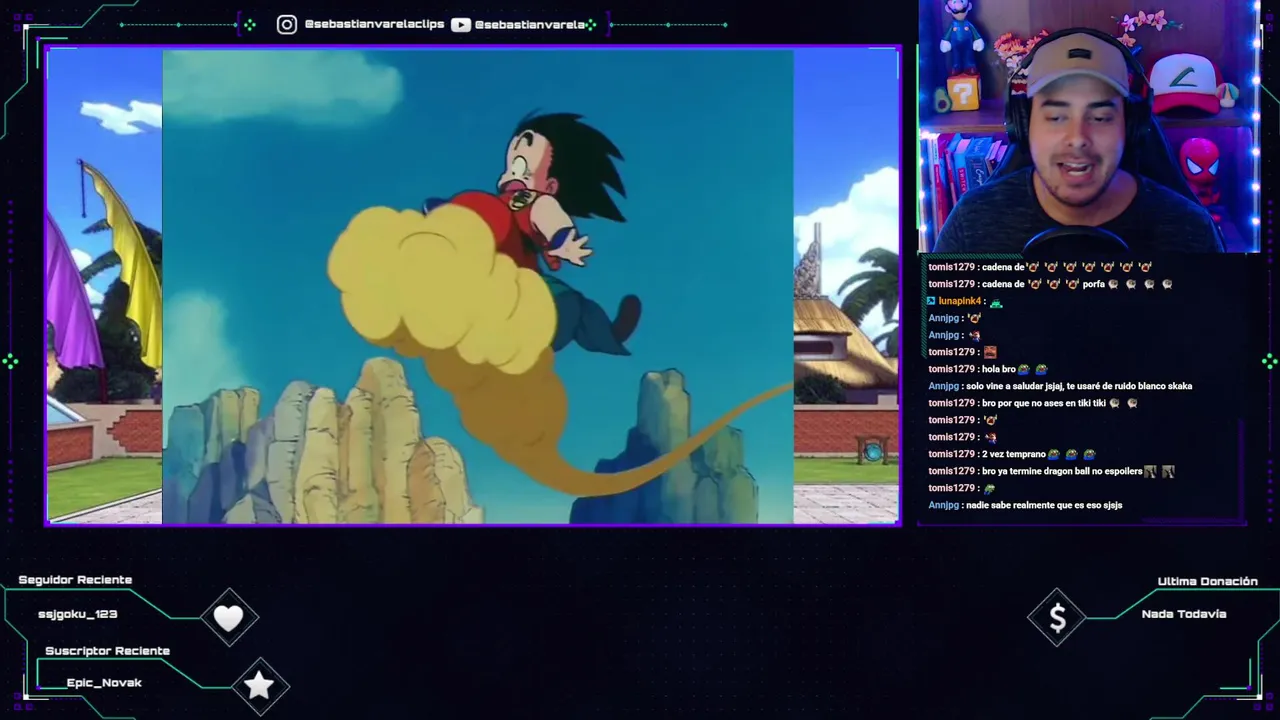Click the dollar sign donation icon
The image size is (1280, 720).
1058,619
